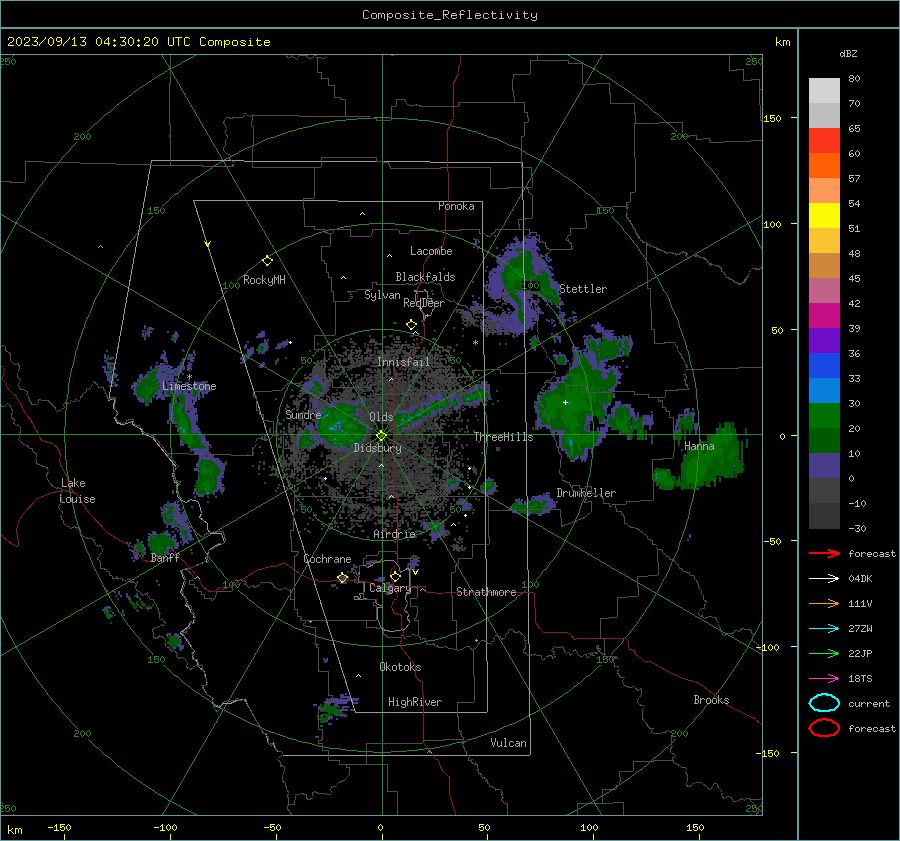Click the HighRiver city label

[415, 702]
